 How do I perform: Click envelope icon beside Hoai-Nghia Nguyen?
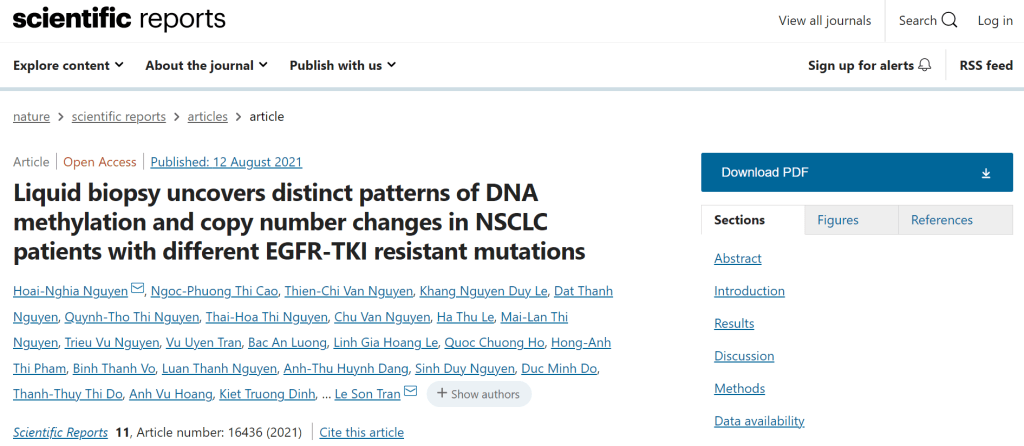[x=138, y=290]
